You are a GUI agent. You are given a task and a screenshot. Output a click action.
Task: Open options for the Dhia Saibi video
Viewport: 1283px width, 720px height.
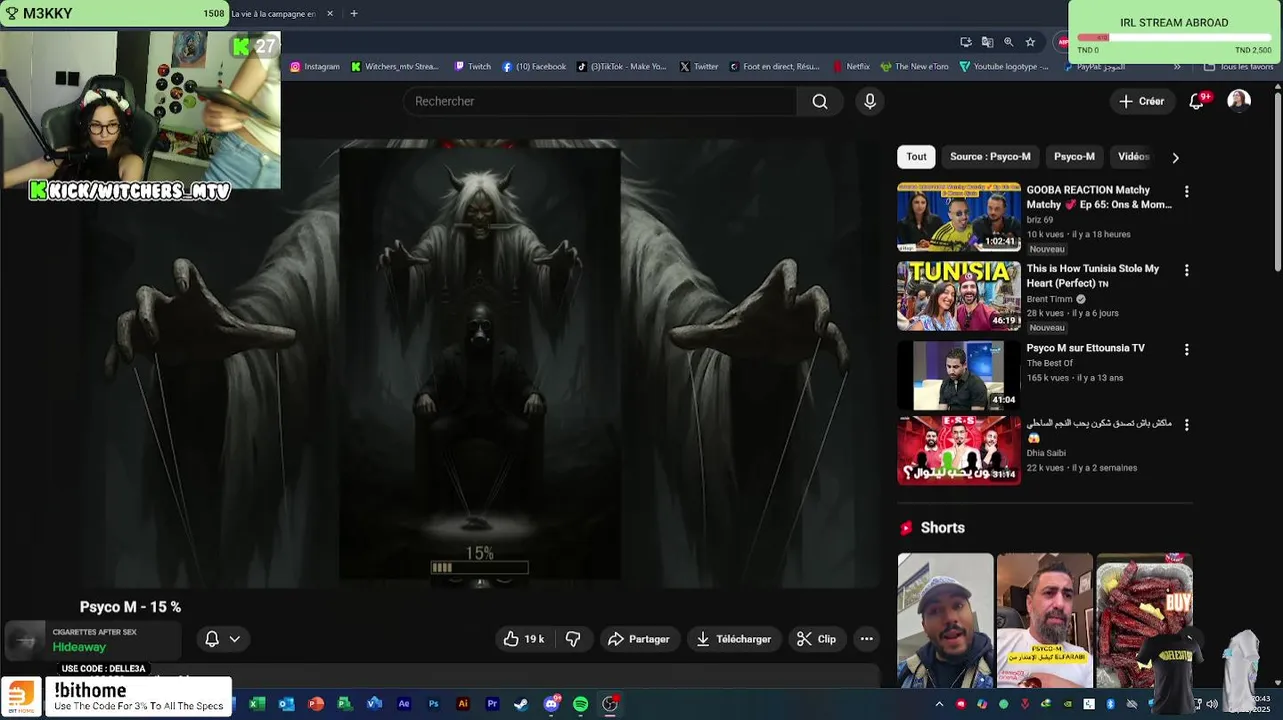[x=1187, y=424]
